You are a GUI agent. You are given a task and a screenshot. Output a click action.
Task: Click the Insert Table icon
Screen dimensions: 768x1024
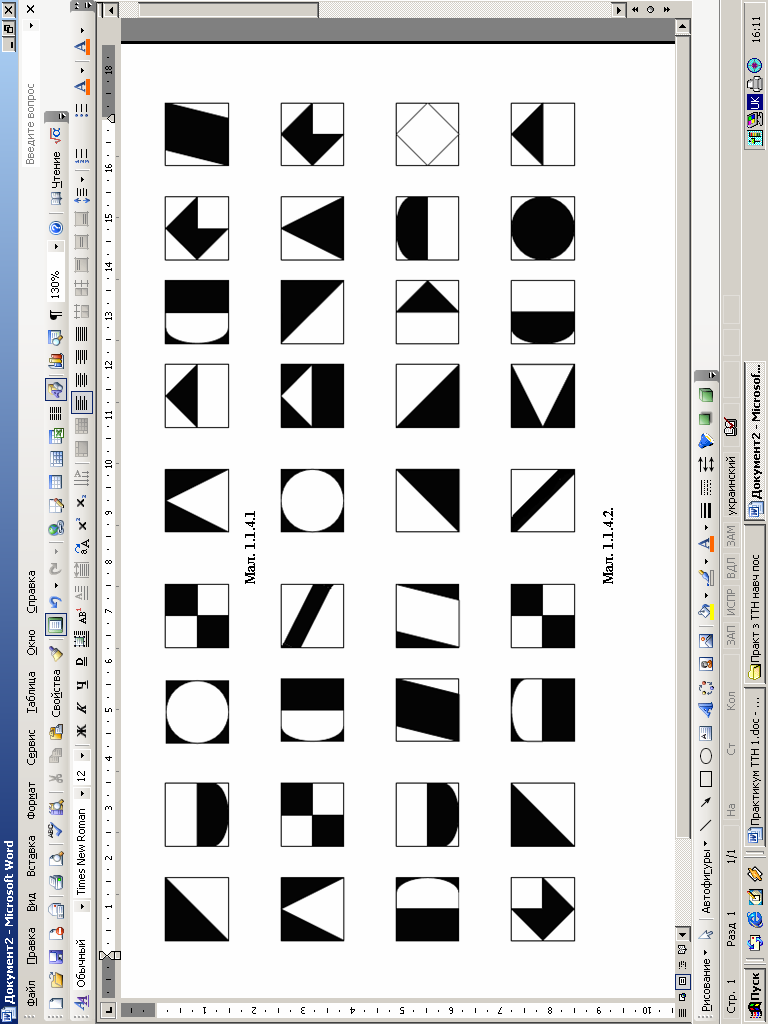pos(56,482)
